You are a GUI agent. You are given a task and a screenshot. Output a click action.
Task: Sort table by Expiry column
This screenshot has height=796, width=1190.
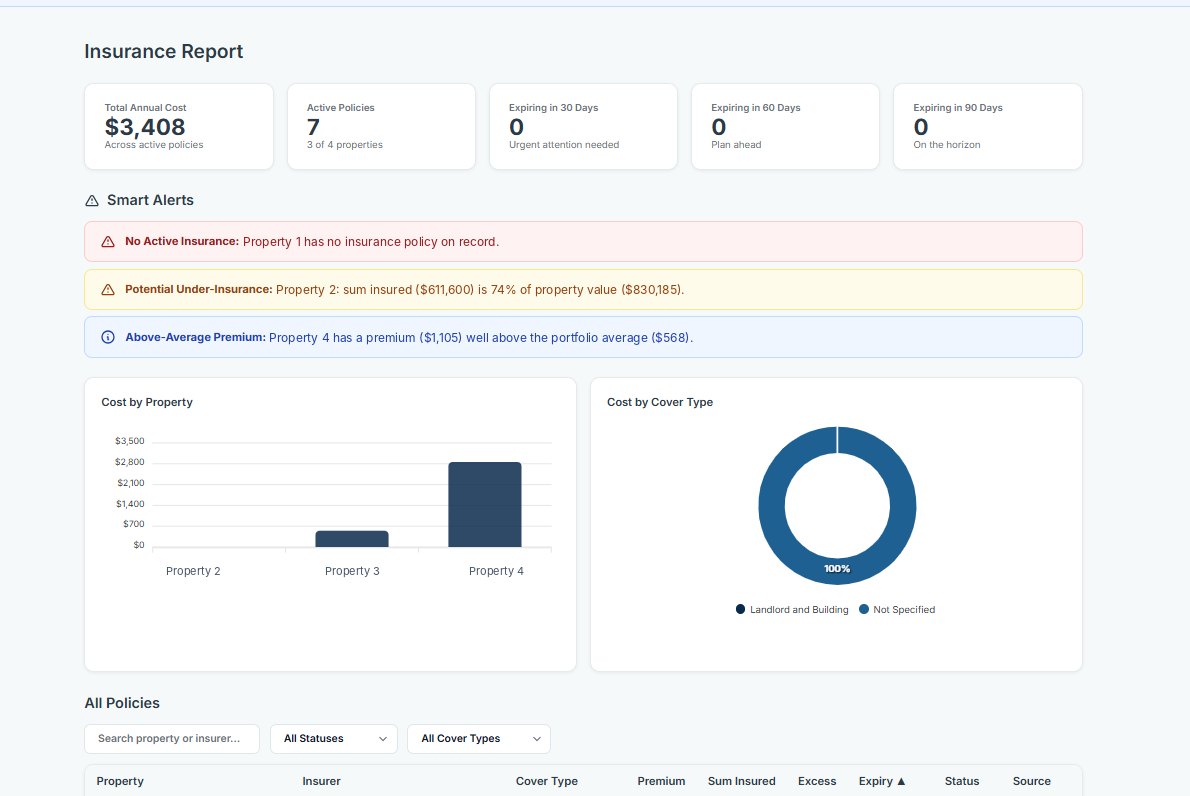point(883,781)
